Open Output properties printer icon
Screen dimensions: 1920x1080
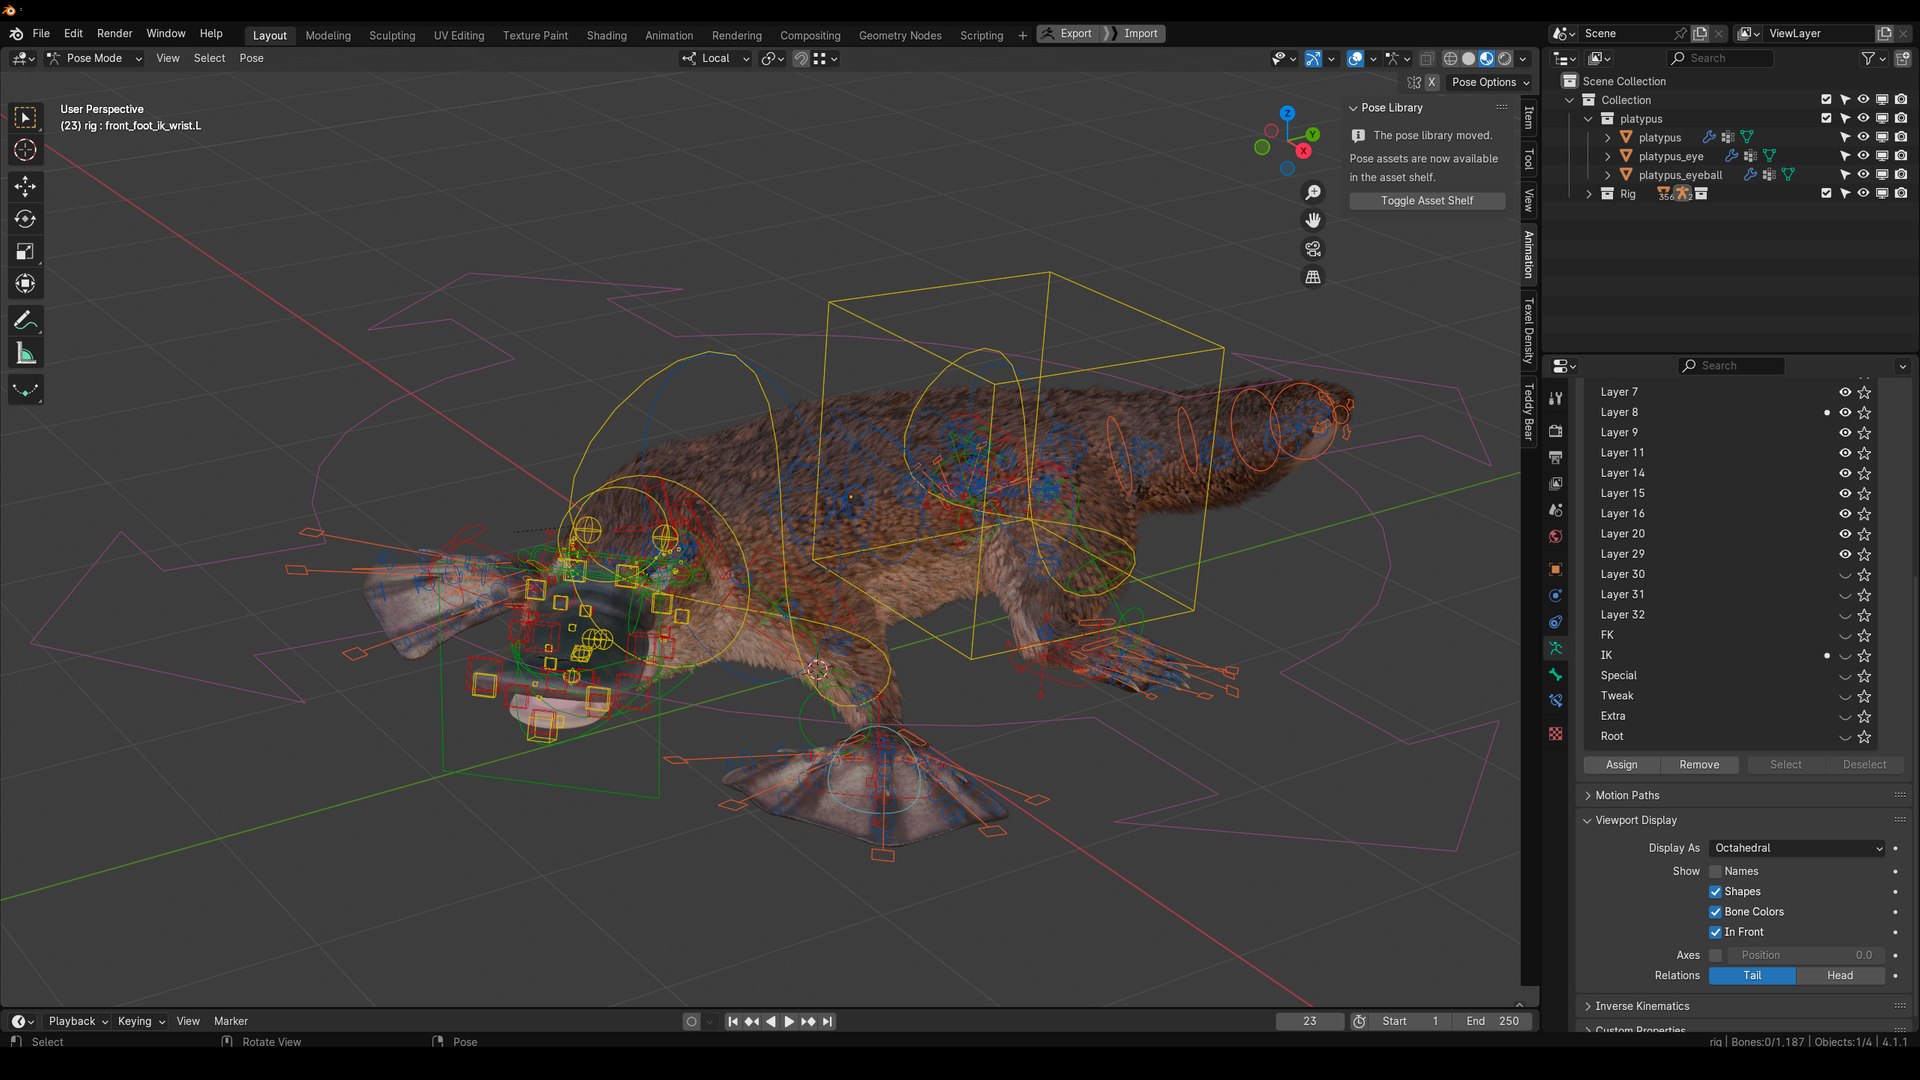click(1555, 457)
